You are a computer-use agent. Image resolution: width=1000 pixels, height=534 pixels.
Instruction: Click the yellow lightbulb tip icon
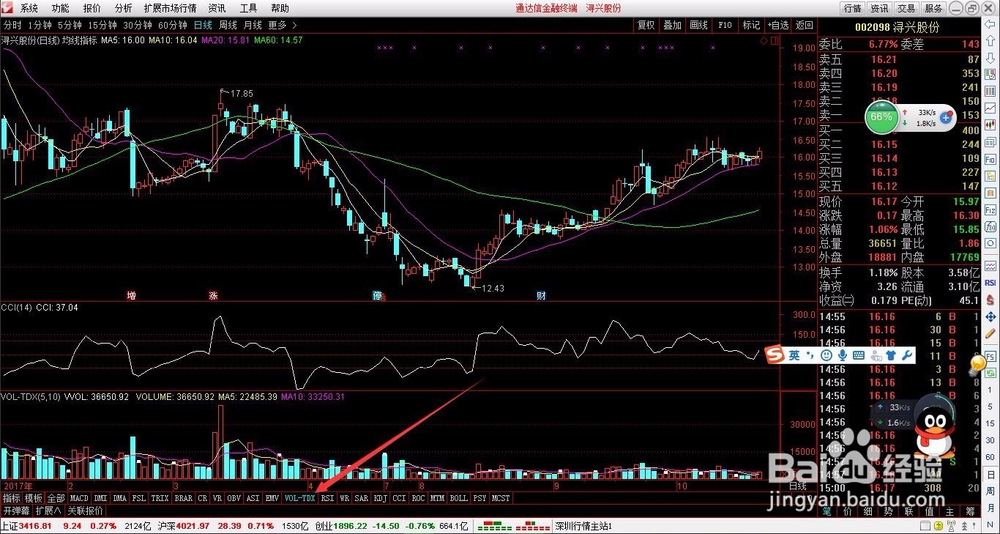click(x=978, y=365)
